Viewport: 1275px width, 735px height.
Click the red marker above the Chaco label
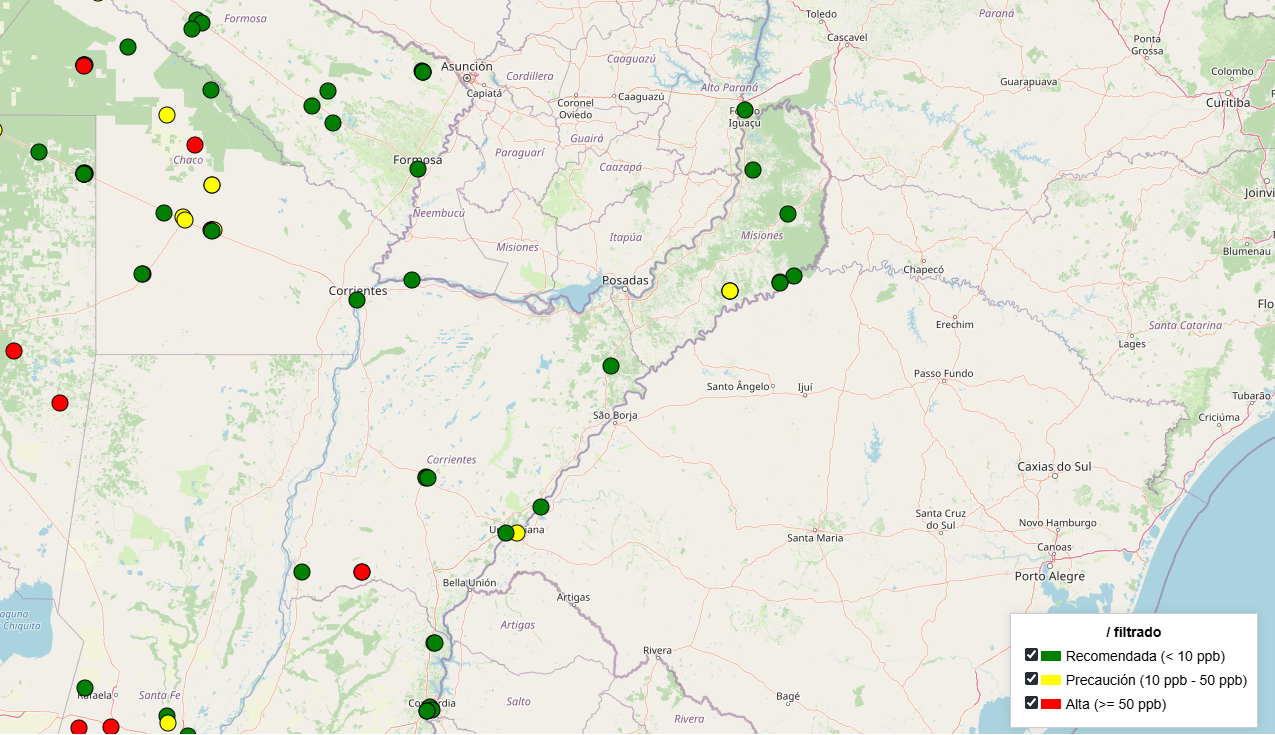tap(195, 145)
